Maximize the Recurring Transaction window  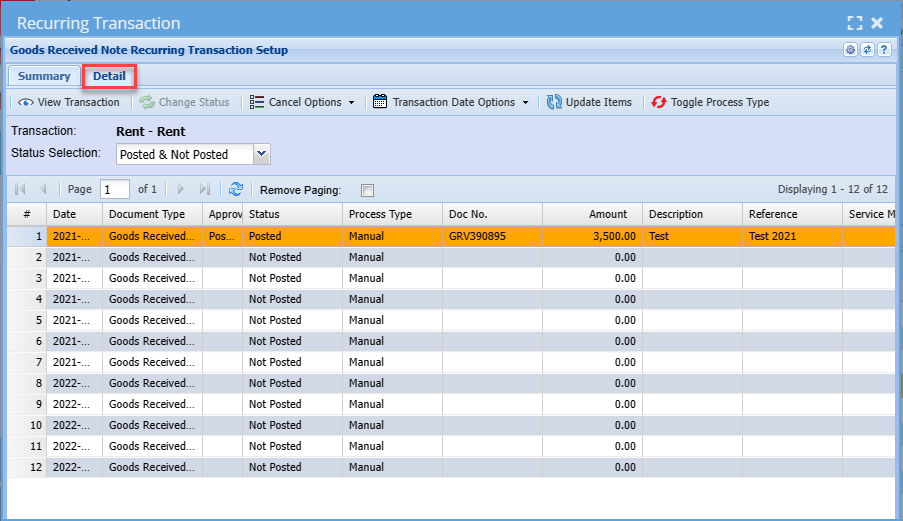[854, 23]
